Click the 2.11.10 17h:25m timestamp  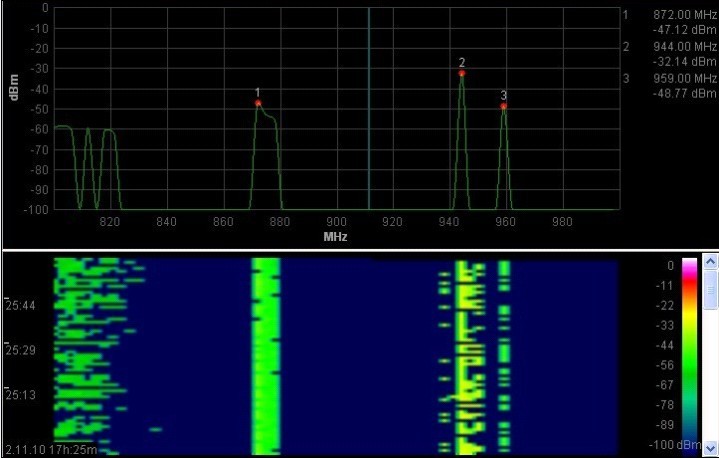(x=51, y=449)
